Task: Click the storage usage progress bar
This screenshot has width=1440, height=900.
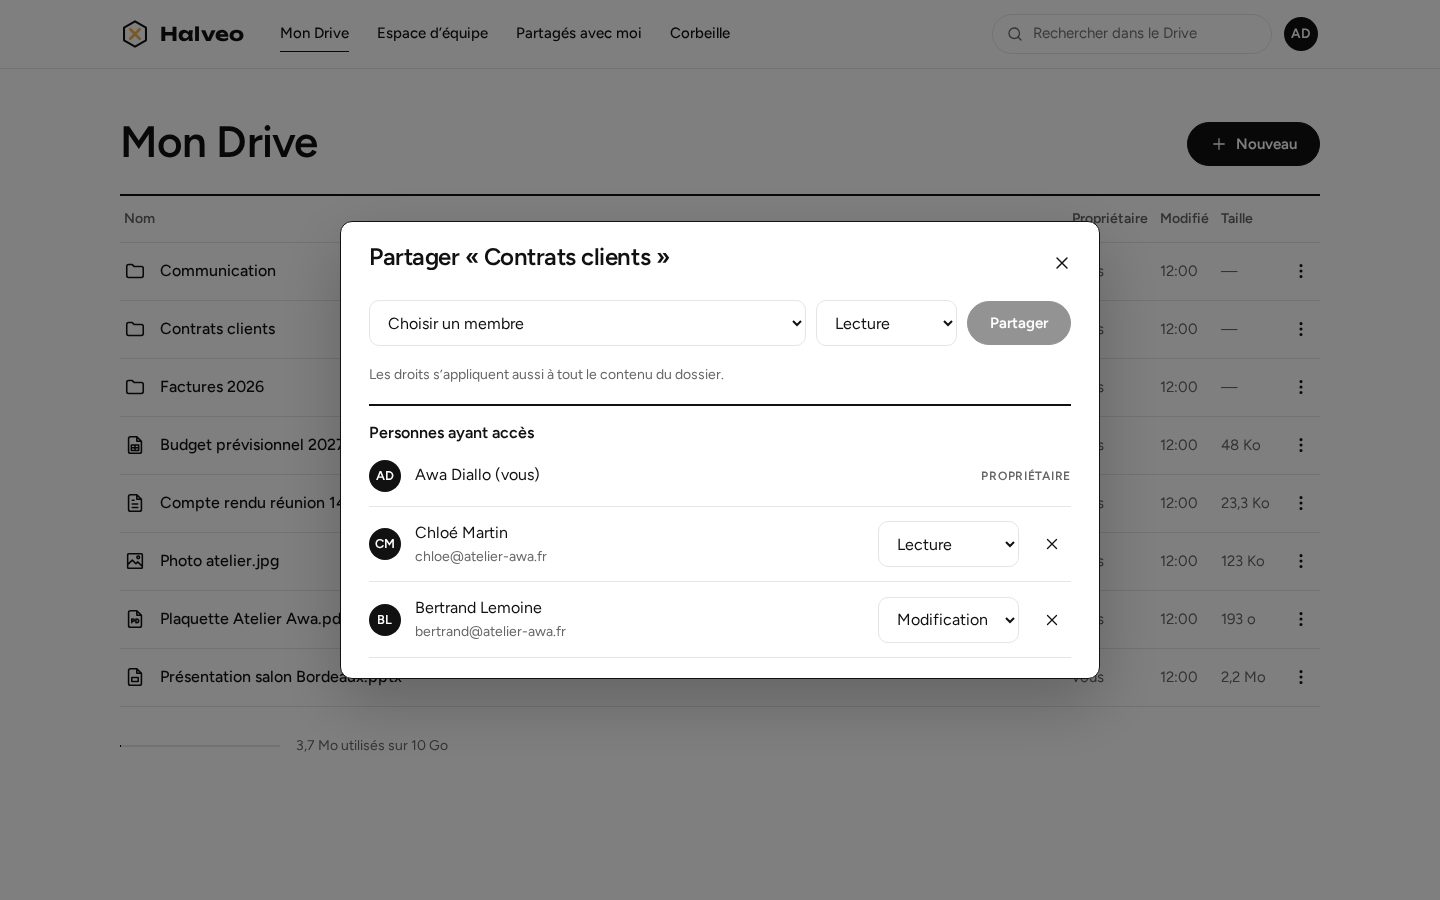Action: click(200, 746)
